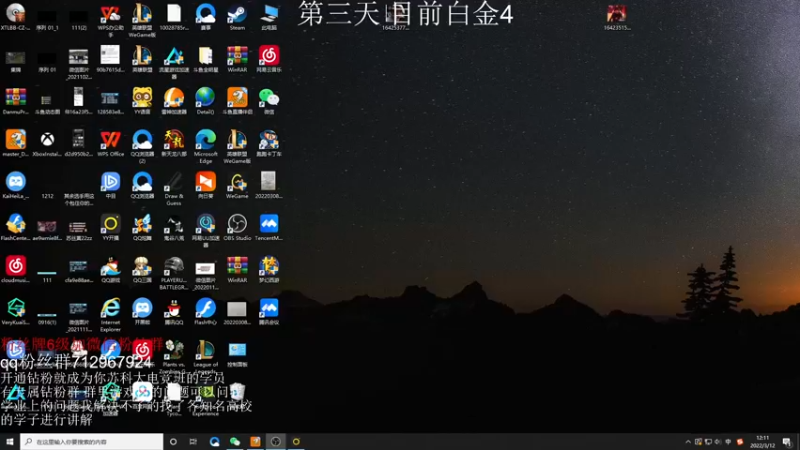Viewport: 800px width, 450px height.
Task: Select the green WeChat desktop shortcut
Action: pyautogui.click(x=269, y=101)
